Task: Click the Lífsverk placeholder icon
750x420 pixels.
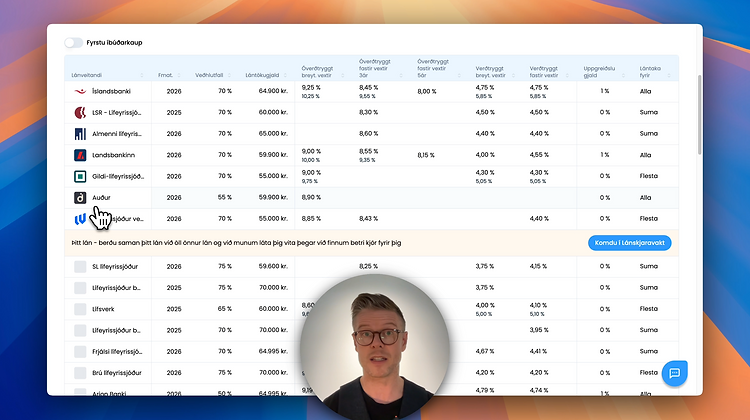Action: pyautogui.click(x=80, y=309)
